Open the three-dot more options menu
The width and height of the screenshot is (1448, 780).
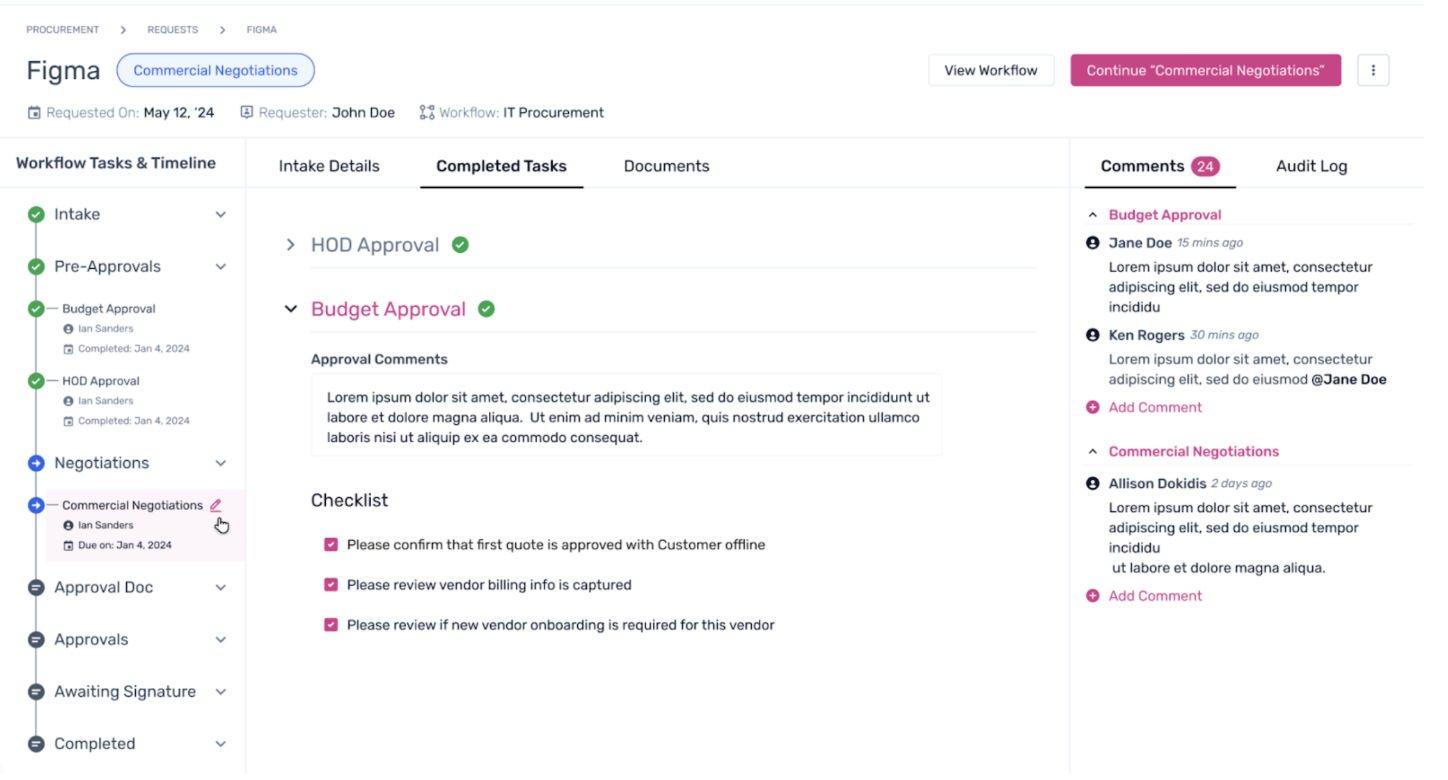[1373, 70]
